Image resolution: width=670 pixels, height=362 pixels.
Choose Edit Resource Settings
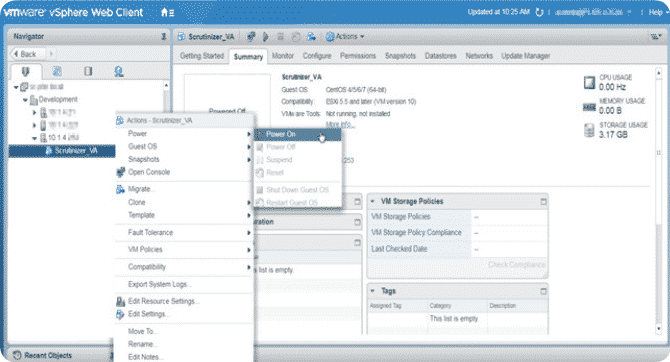184,301
